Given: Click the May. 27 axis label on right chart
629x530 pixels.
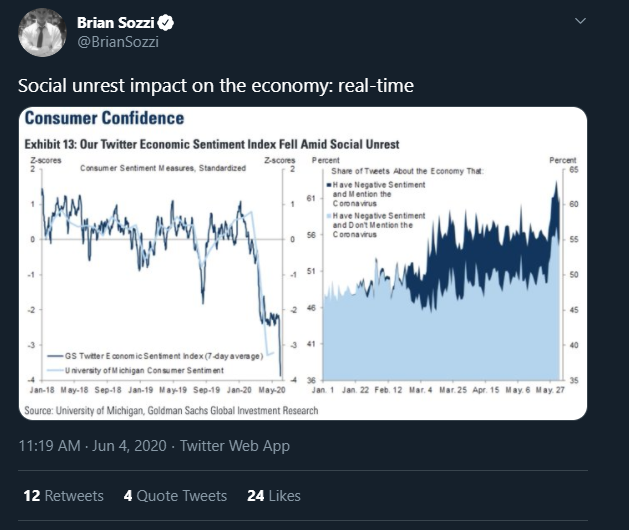Looking at the screenshot, I should (x=550, y=390).
